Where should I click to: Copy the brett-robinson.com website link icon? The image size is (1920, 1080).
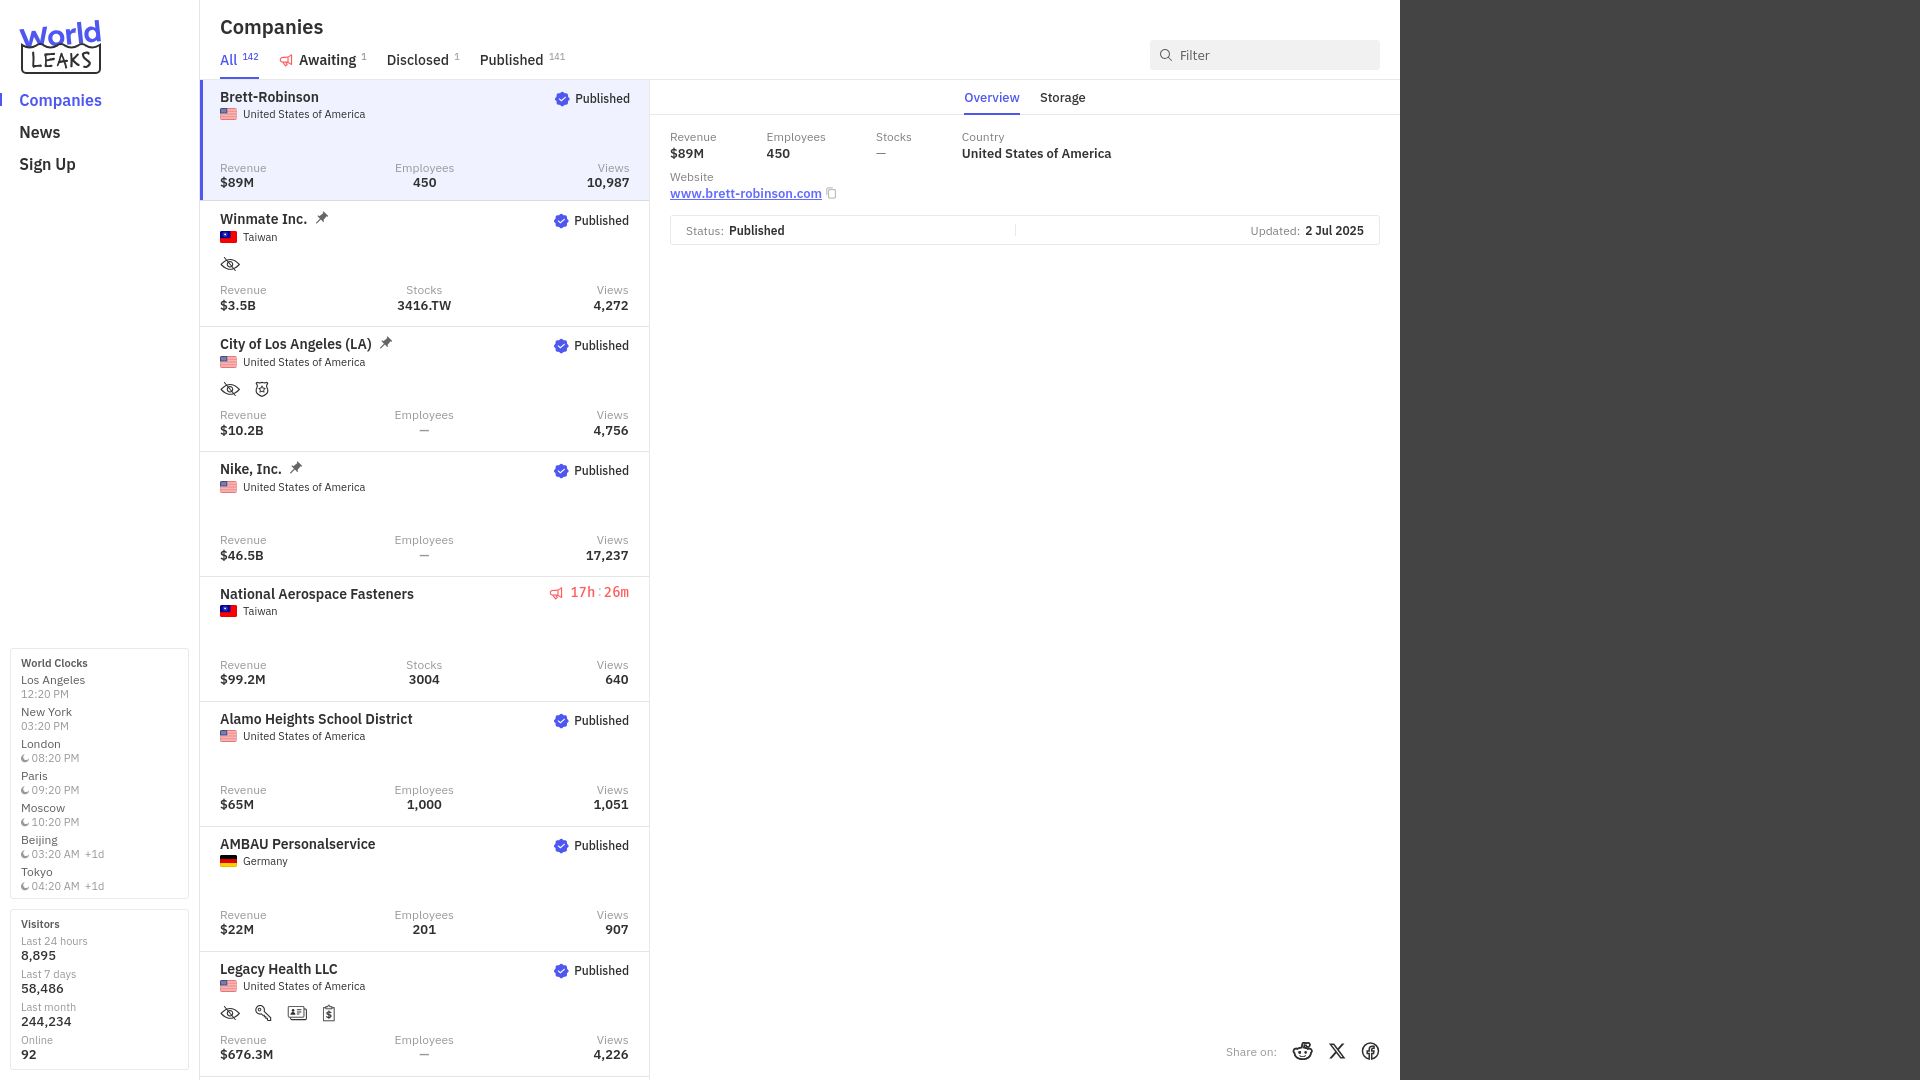pos(831,194)
